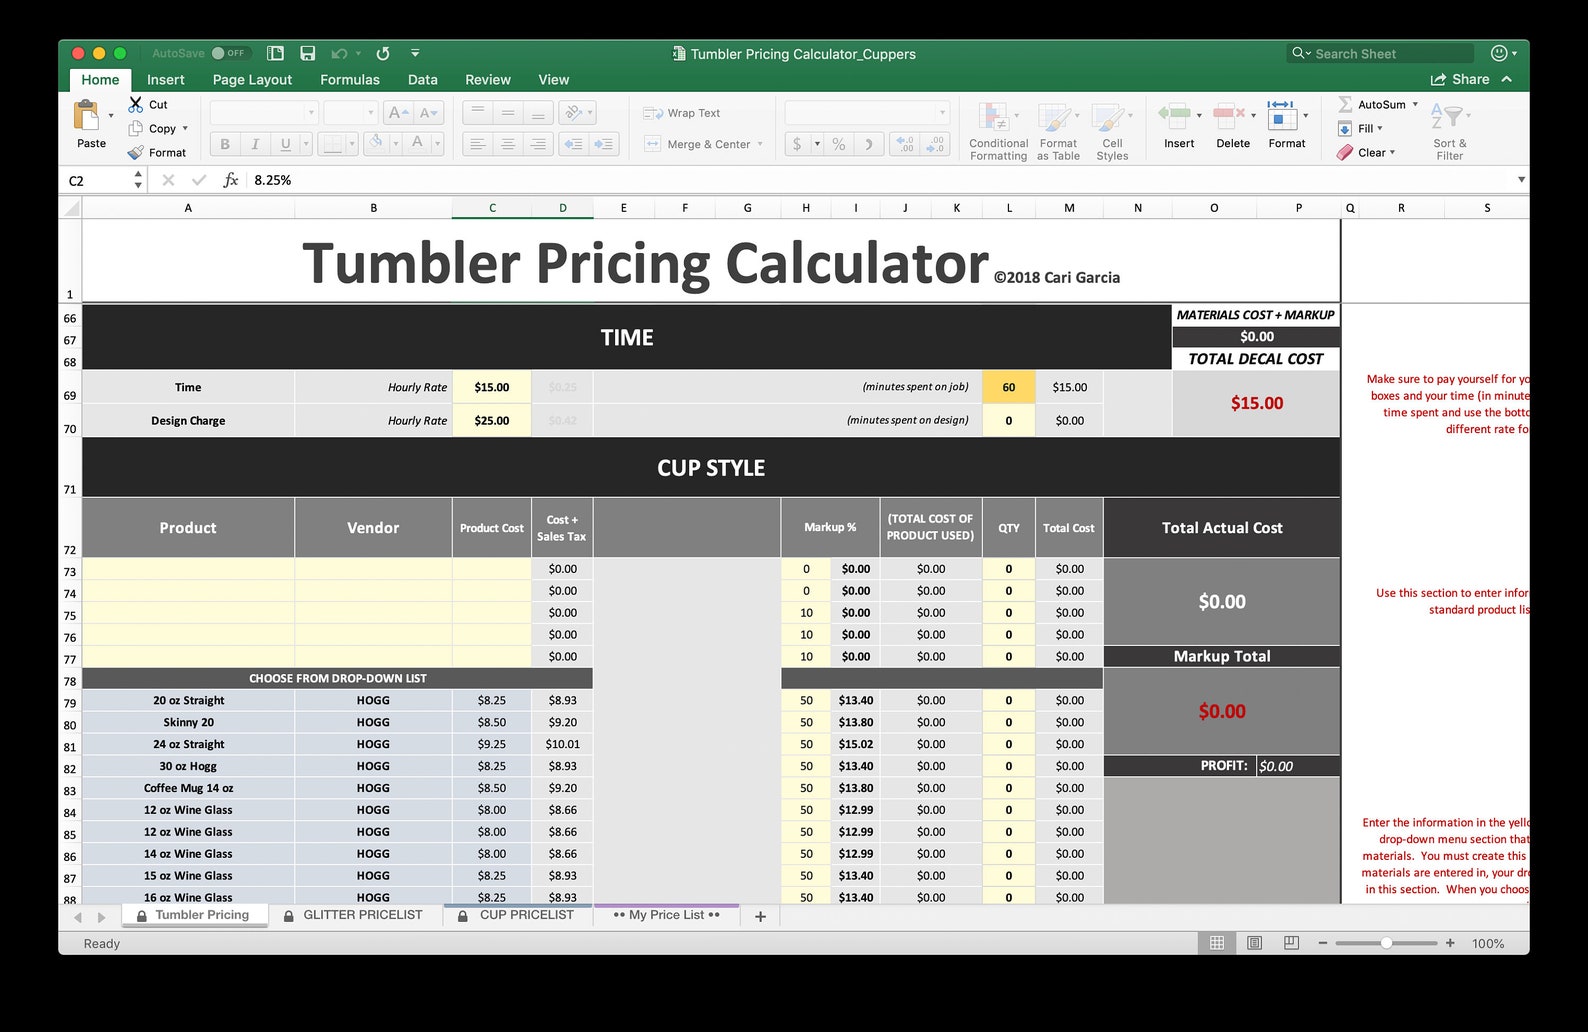
Task: Click the Copy icon in the ribbon
Action: [x=135, y=128]
